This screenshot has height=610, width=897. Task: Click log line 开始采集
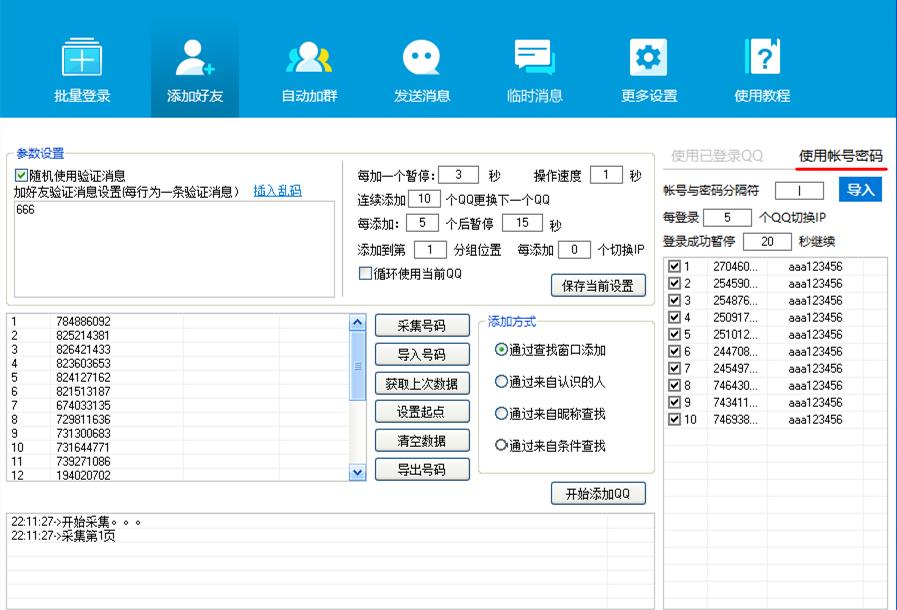click(76, 522)
